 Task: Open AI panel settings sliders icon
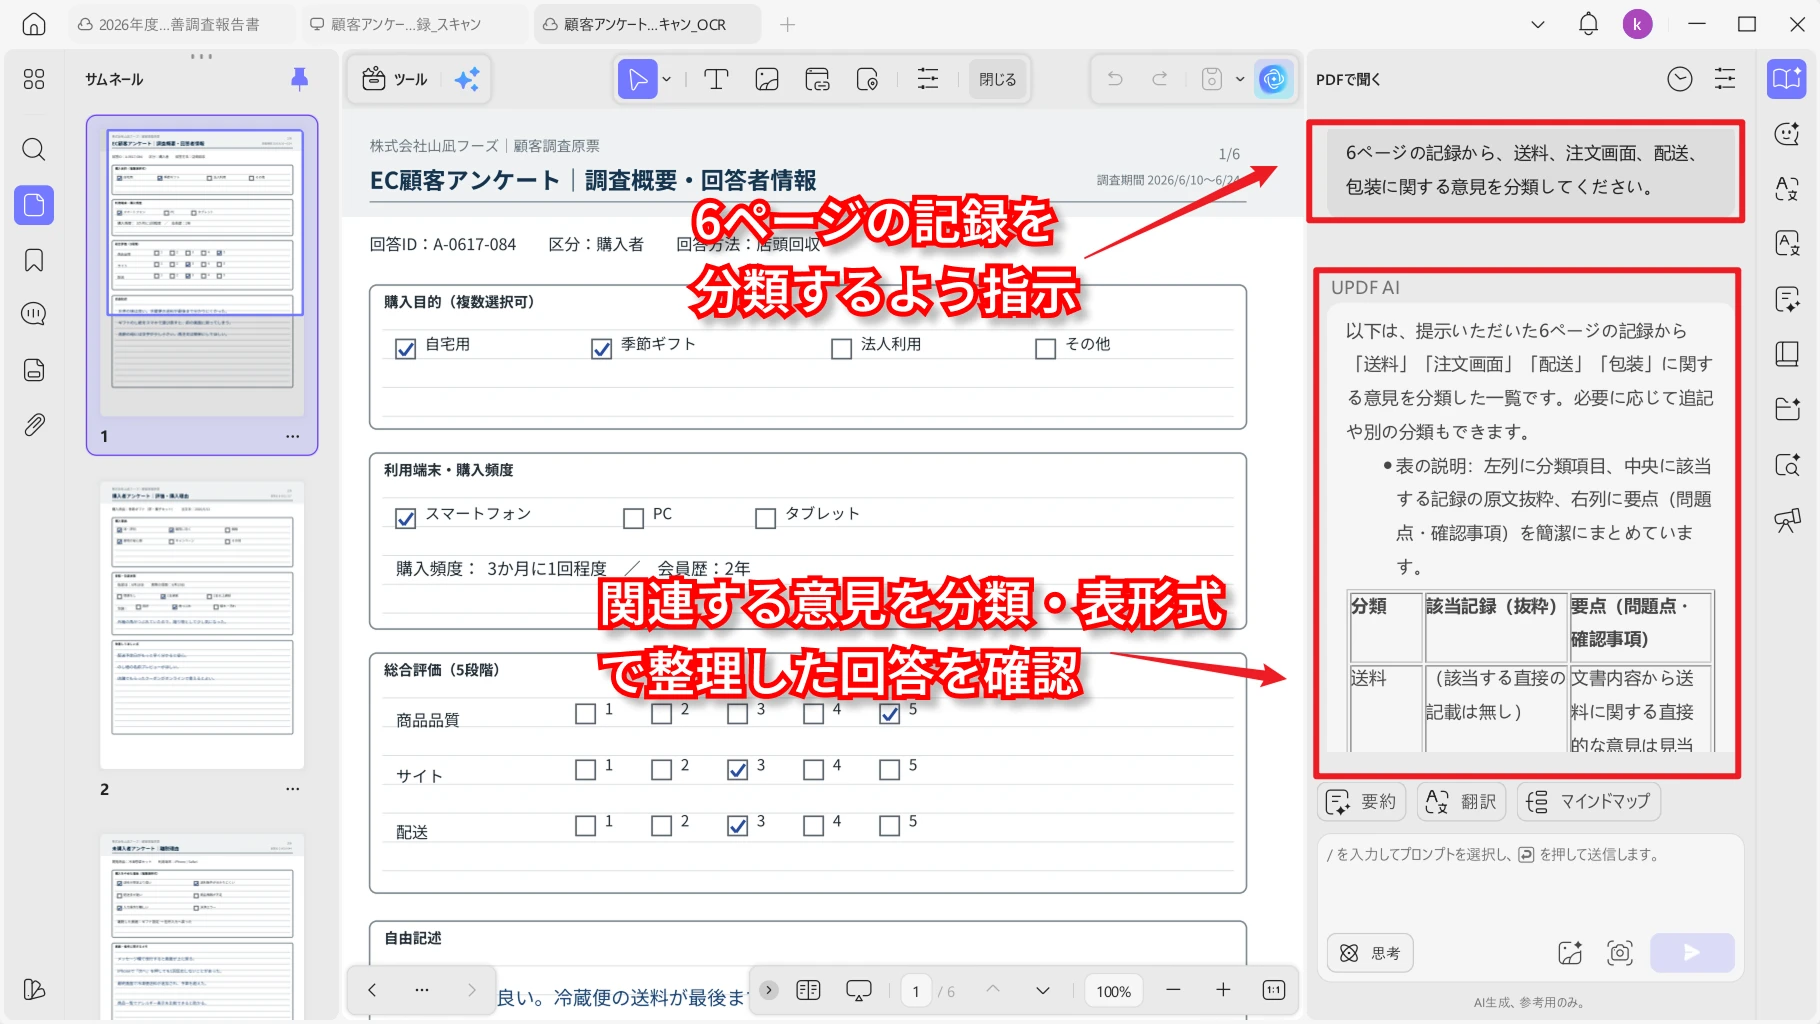click(x=1725, y=79)
